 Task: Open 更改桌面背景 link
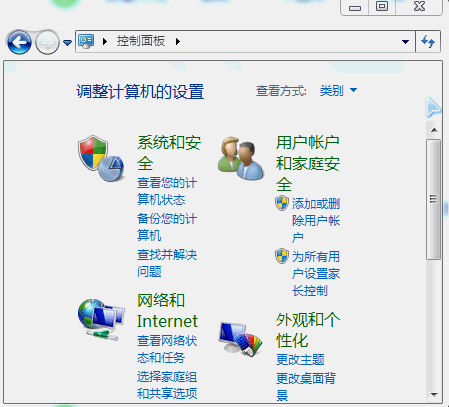click(x=306, y=387)
